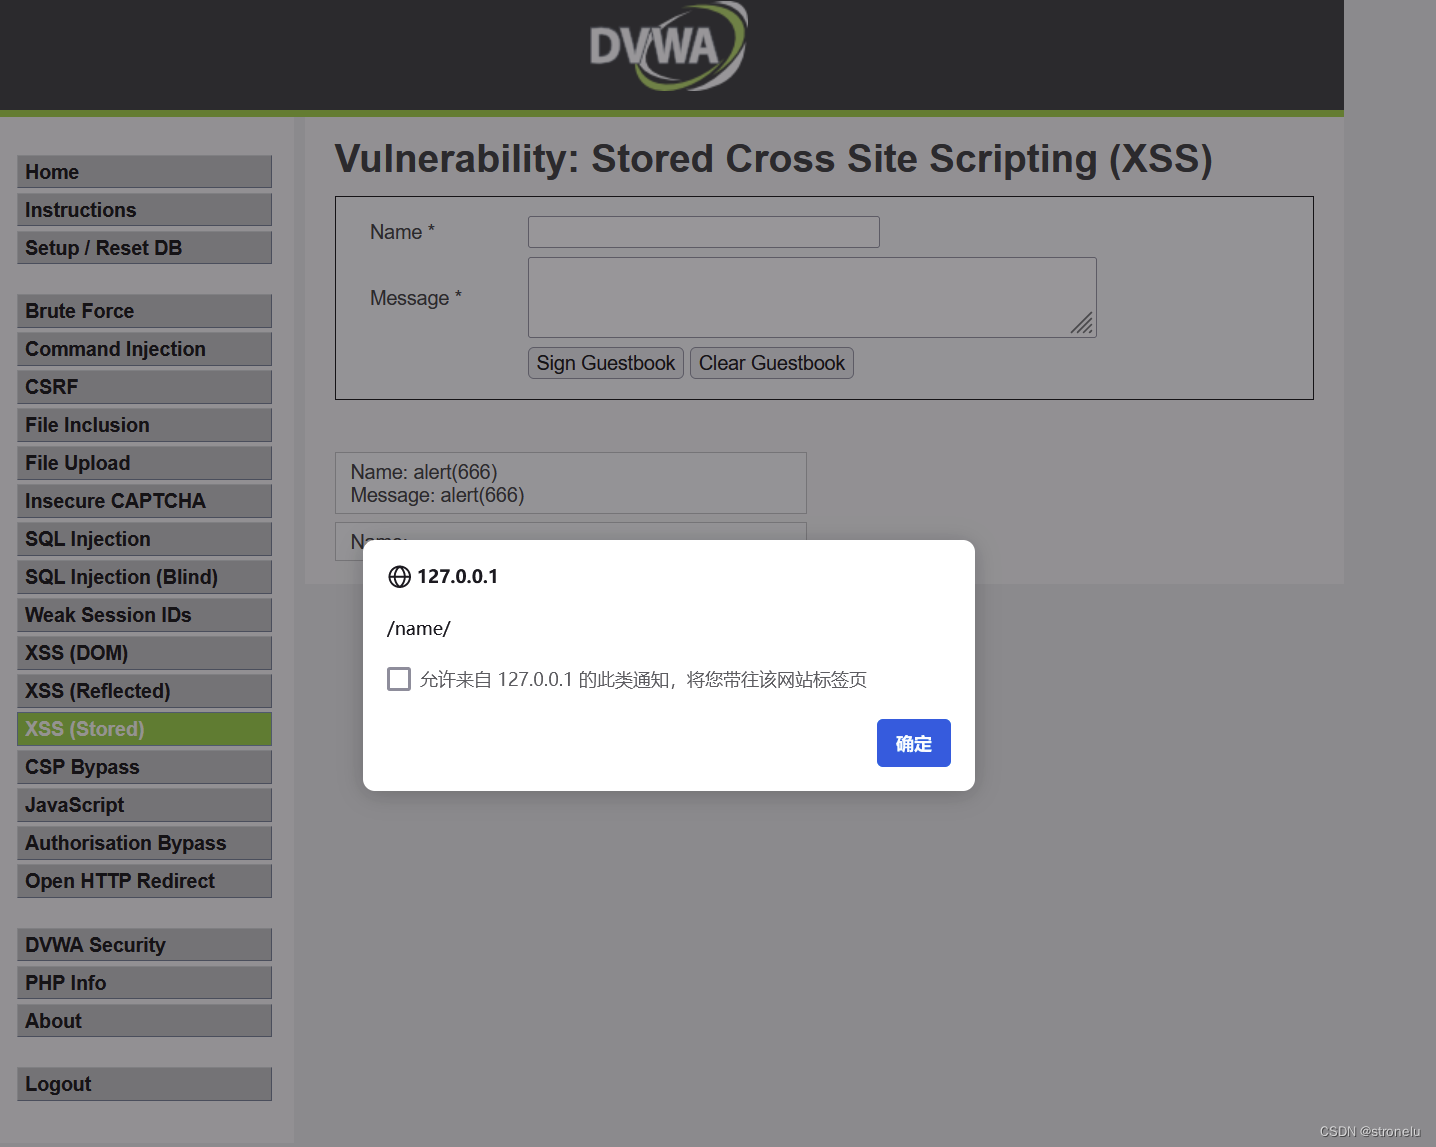Open the Instructions page
The image size is (1436, 1147).
pos(144,210)
